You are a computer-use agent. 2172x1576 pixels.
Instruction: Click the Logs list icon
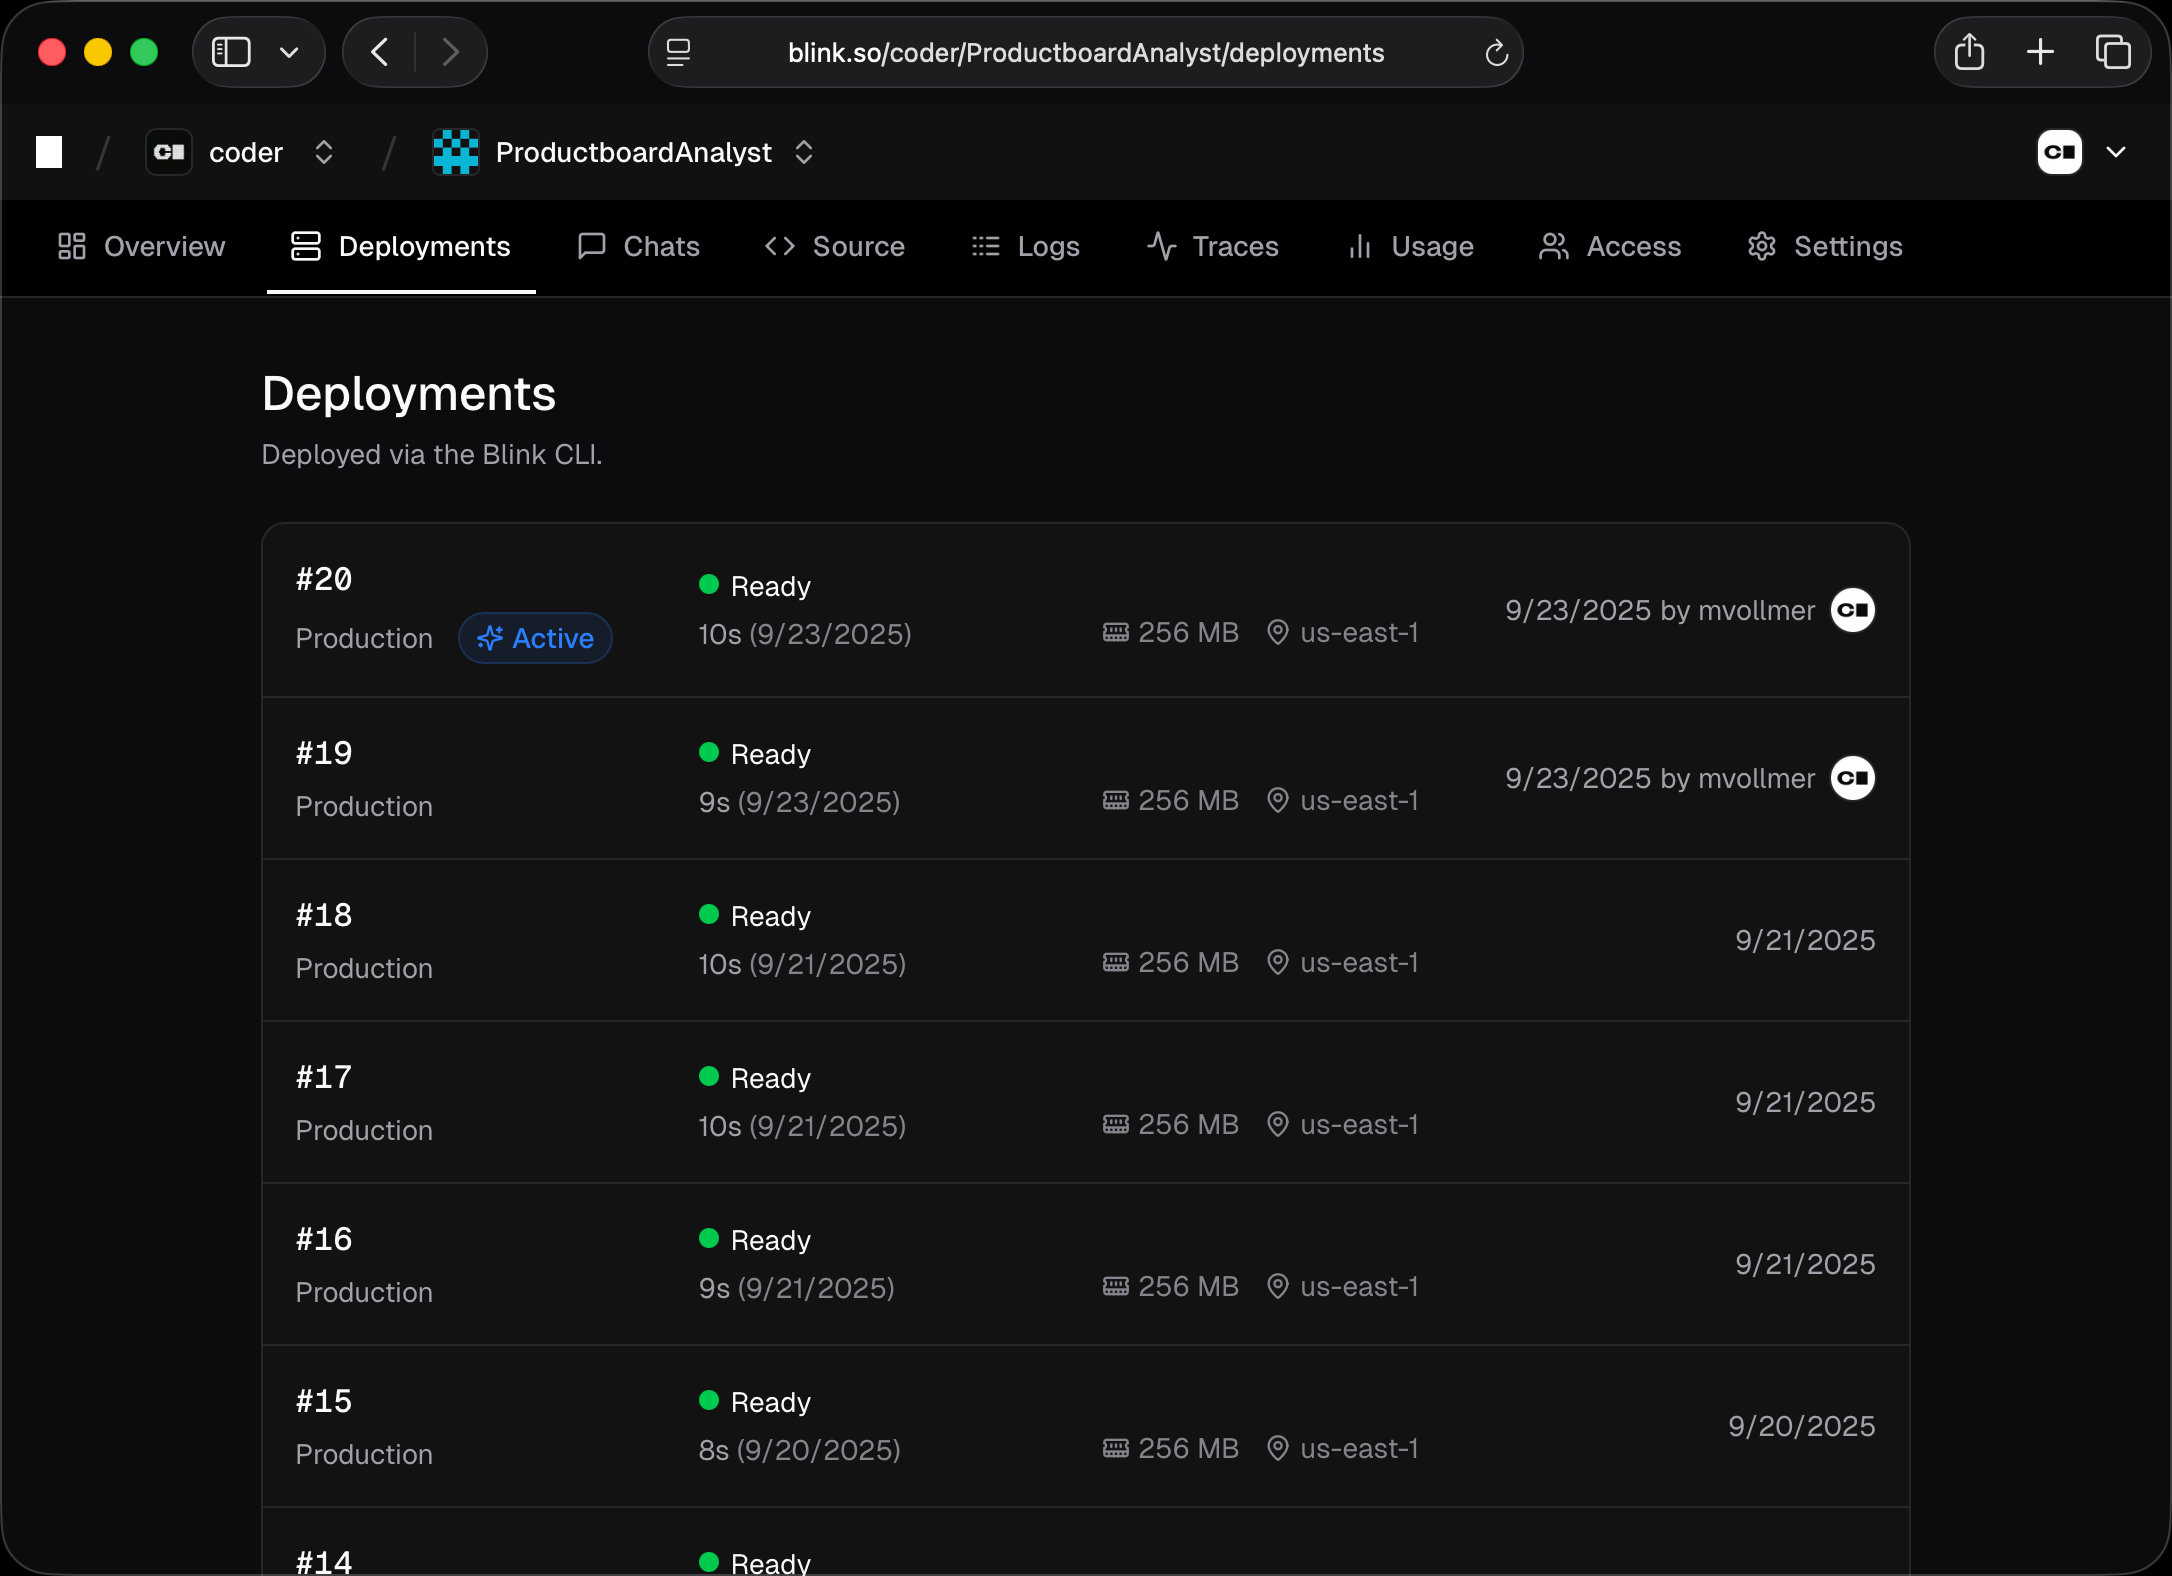click(985, 246)
